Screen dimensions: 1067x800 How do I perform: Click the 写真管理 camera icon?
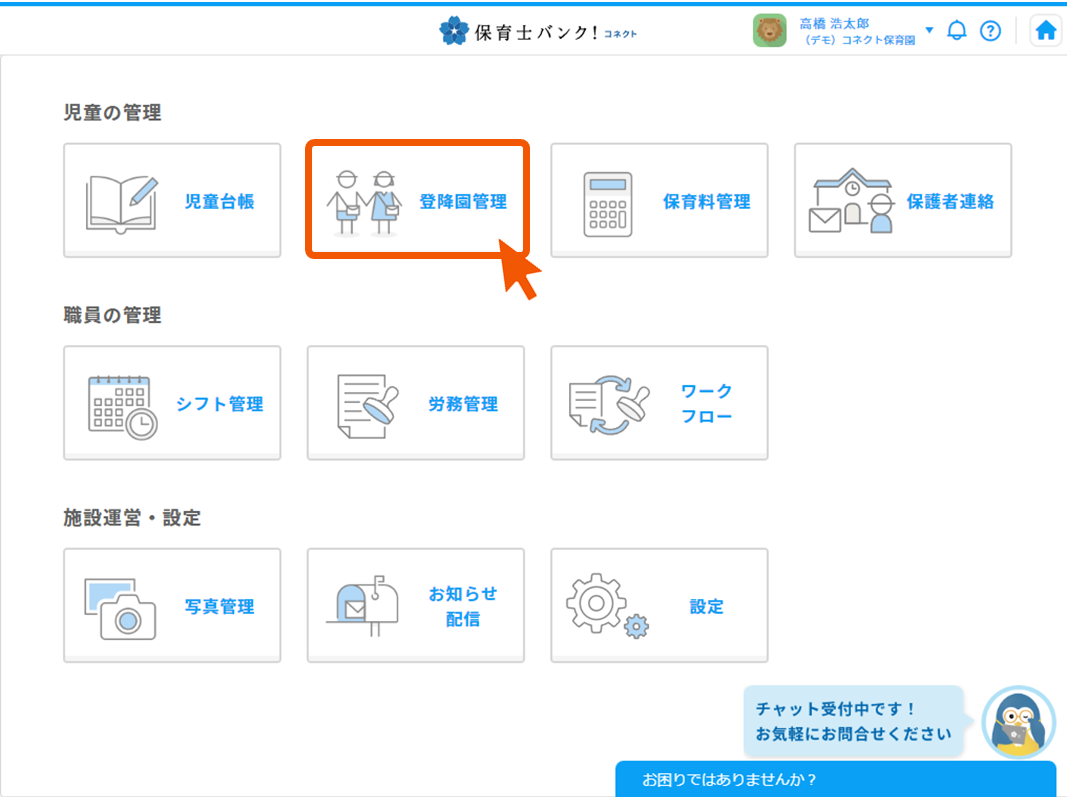click(171, 605)
